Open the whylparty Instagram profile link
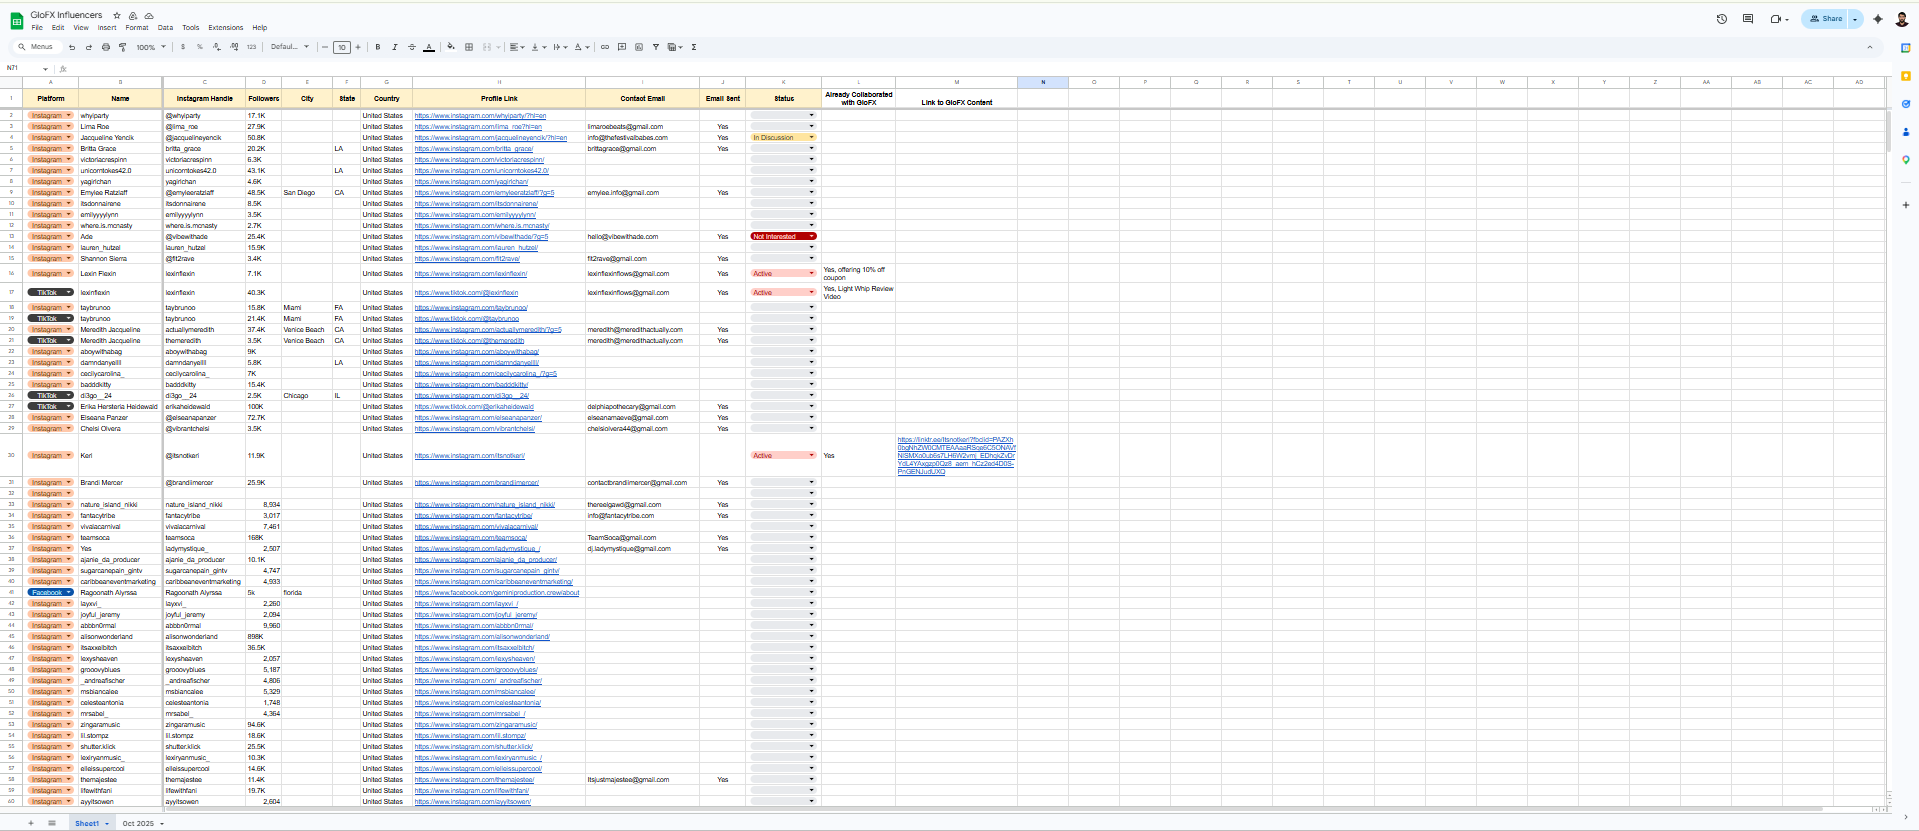Image resolution: width=1919 pixels, height=831 pixels. click(x=480, y=116)
